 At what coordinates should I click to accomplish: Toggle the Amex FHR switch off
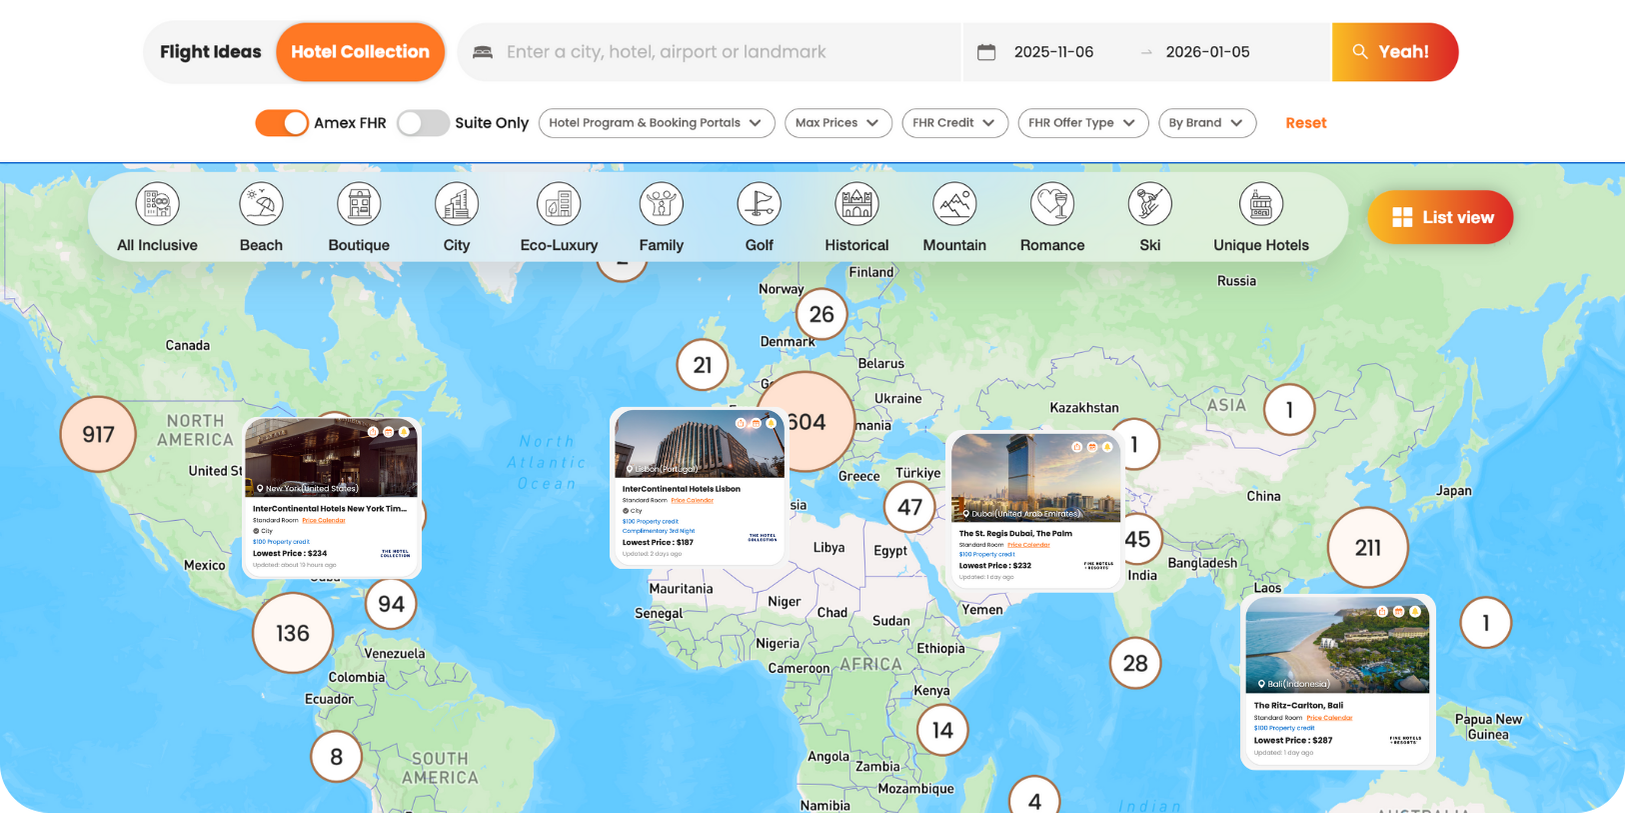(x=282, y=123)
